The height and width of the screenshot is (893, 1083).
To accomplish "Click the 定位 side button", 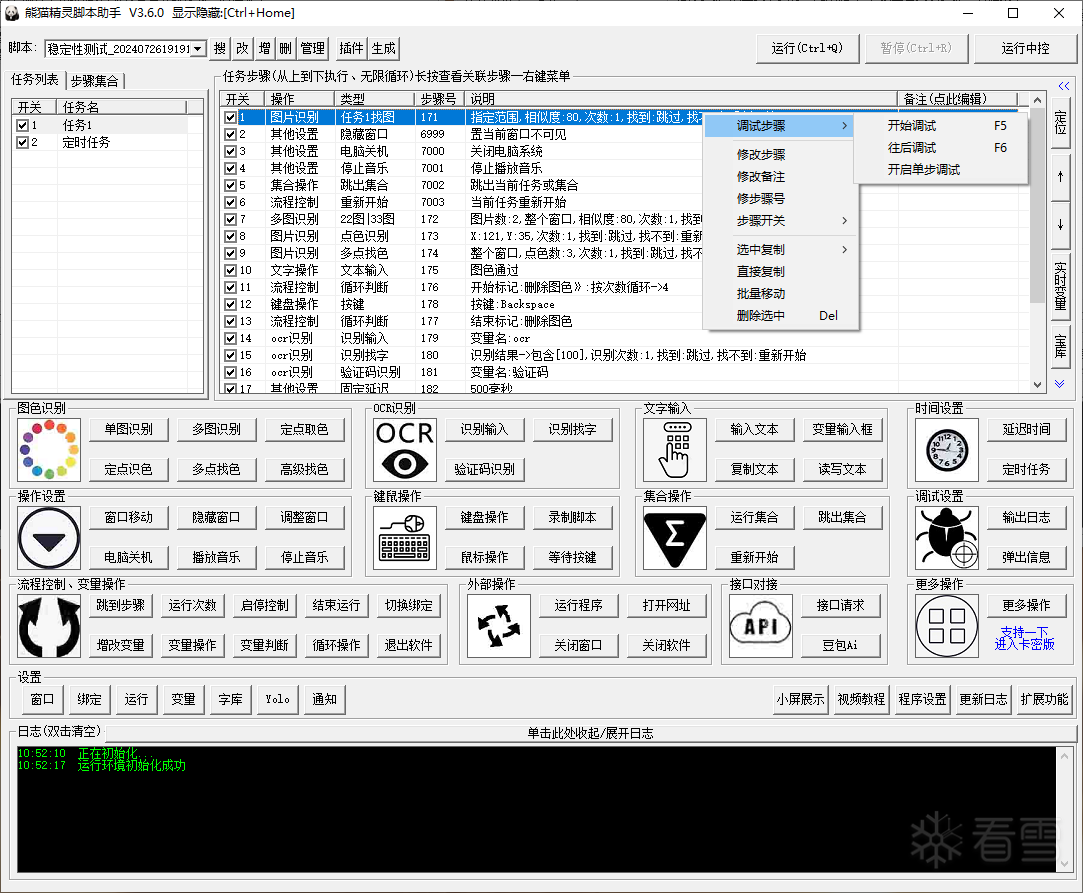I will point(1060,122).
